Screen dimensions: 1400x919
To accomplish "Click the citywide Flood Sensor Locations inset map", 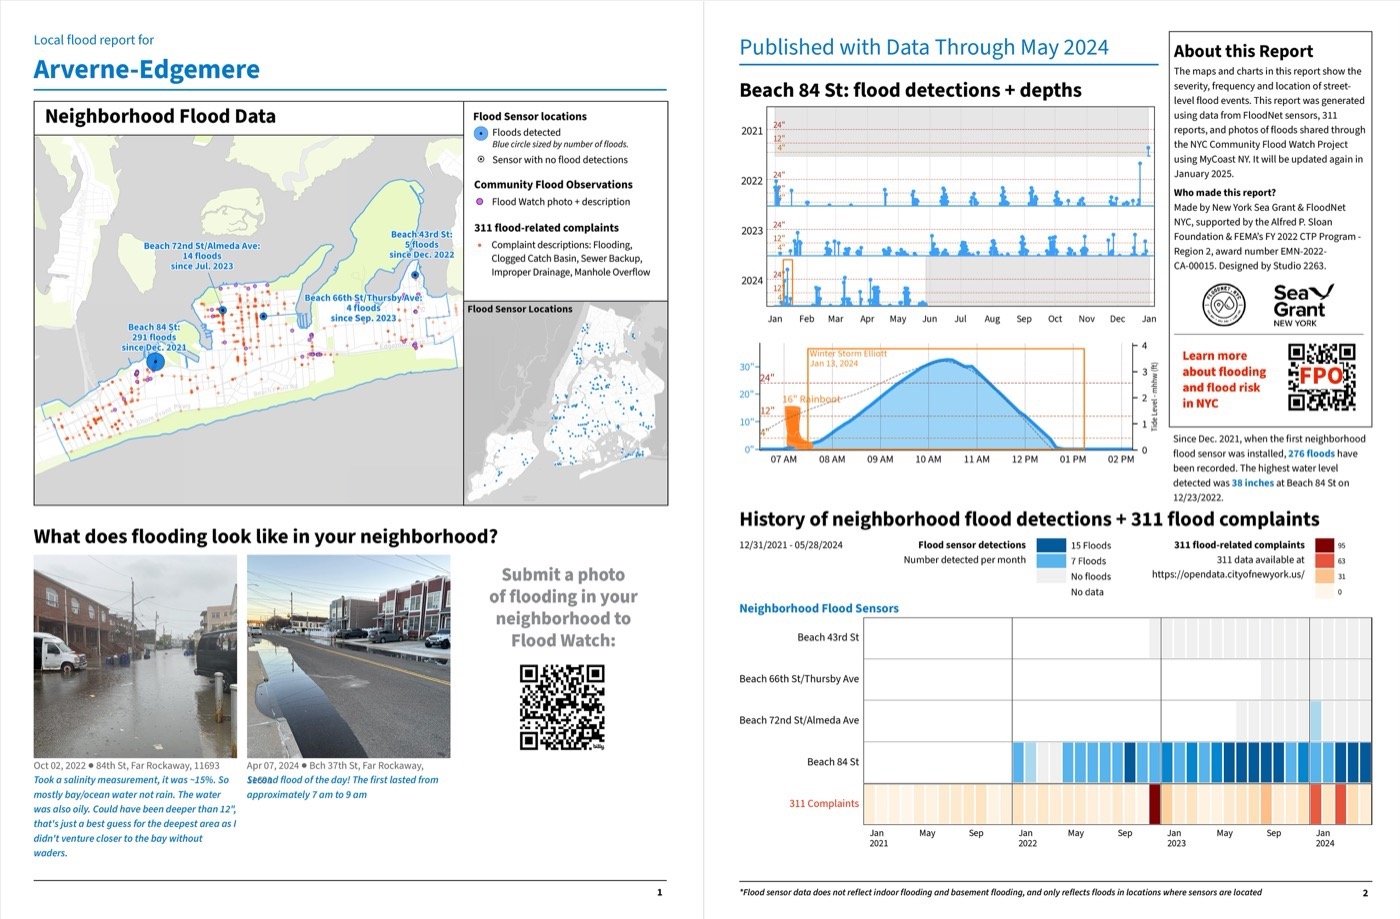I will pos(566,402).
